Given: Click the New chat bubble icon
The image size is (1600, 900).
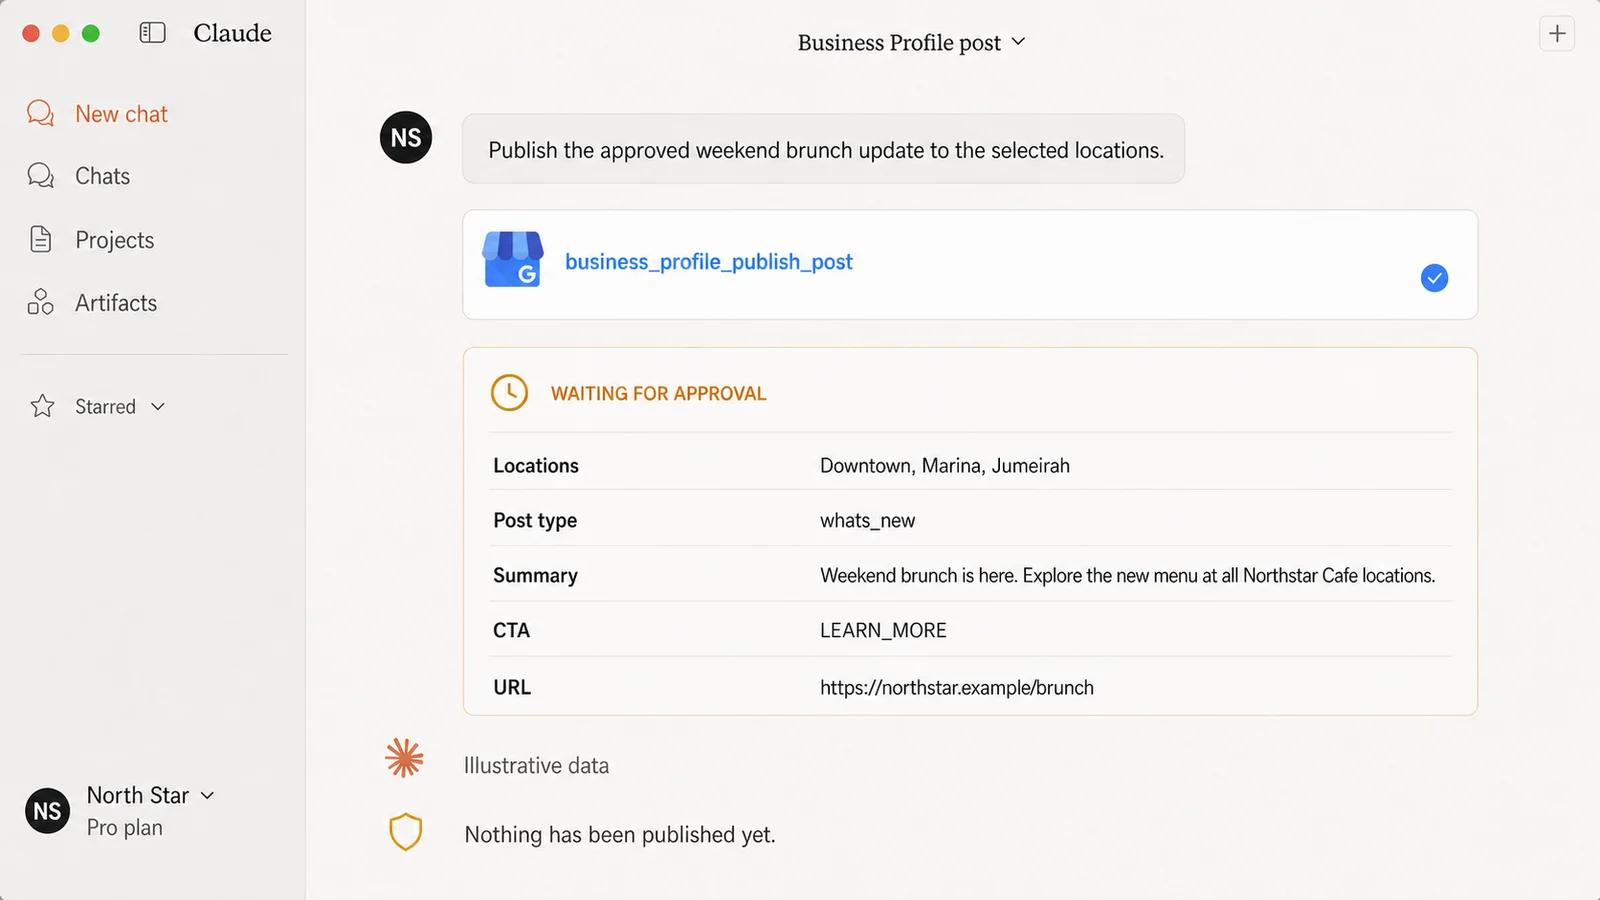Looking at the screenshot, I should (x=40, y=113).
